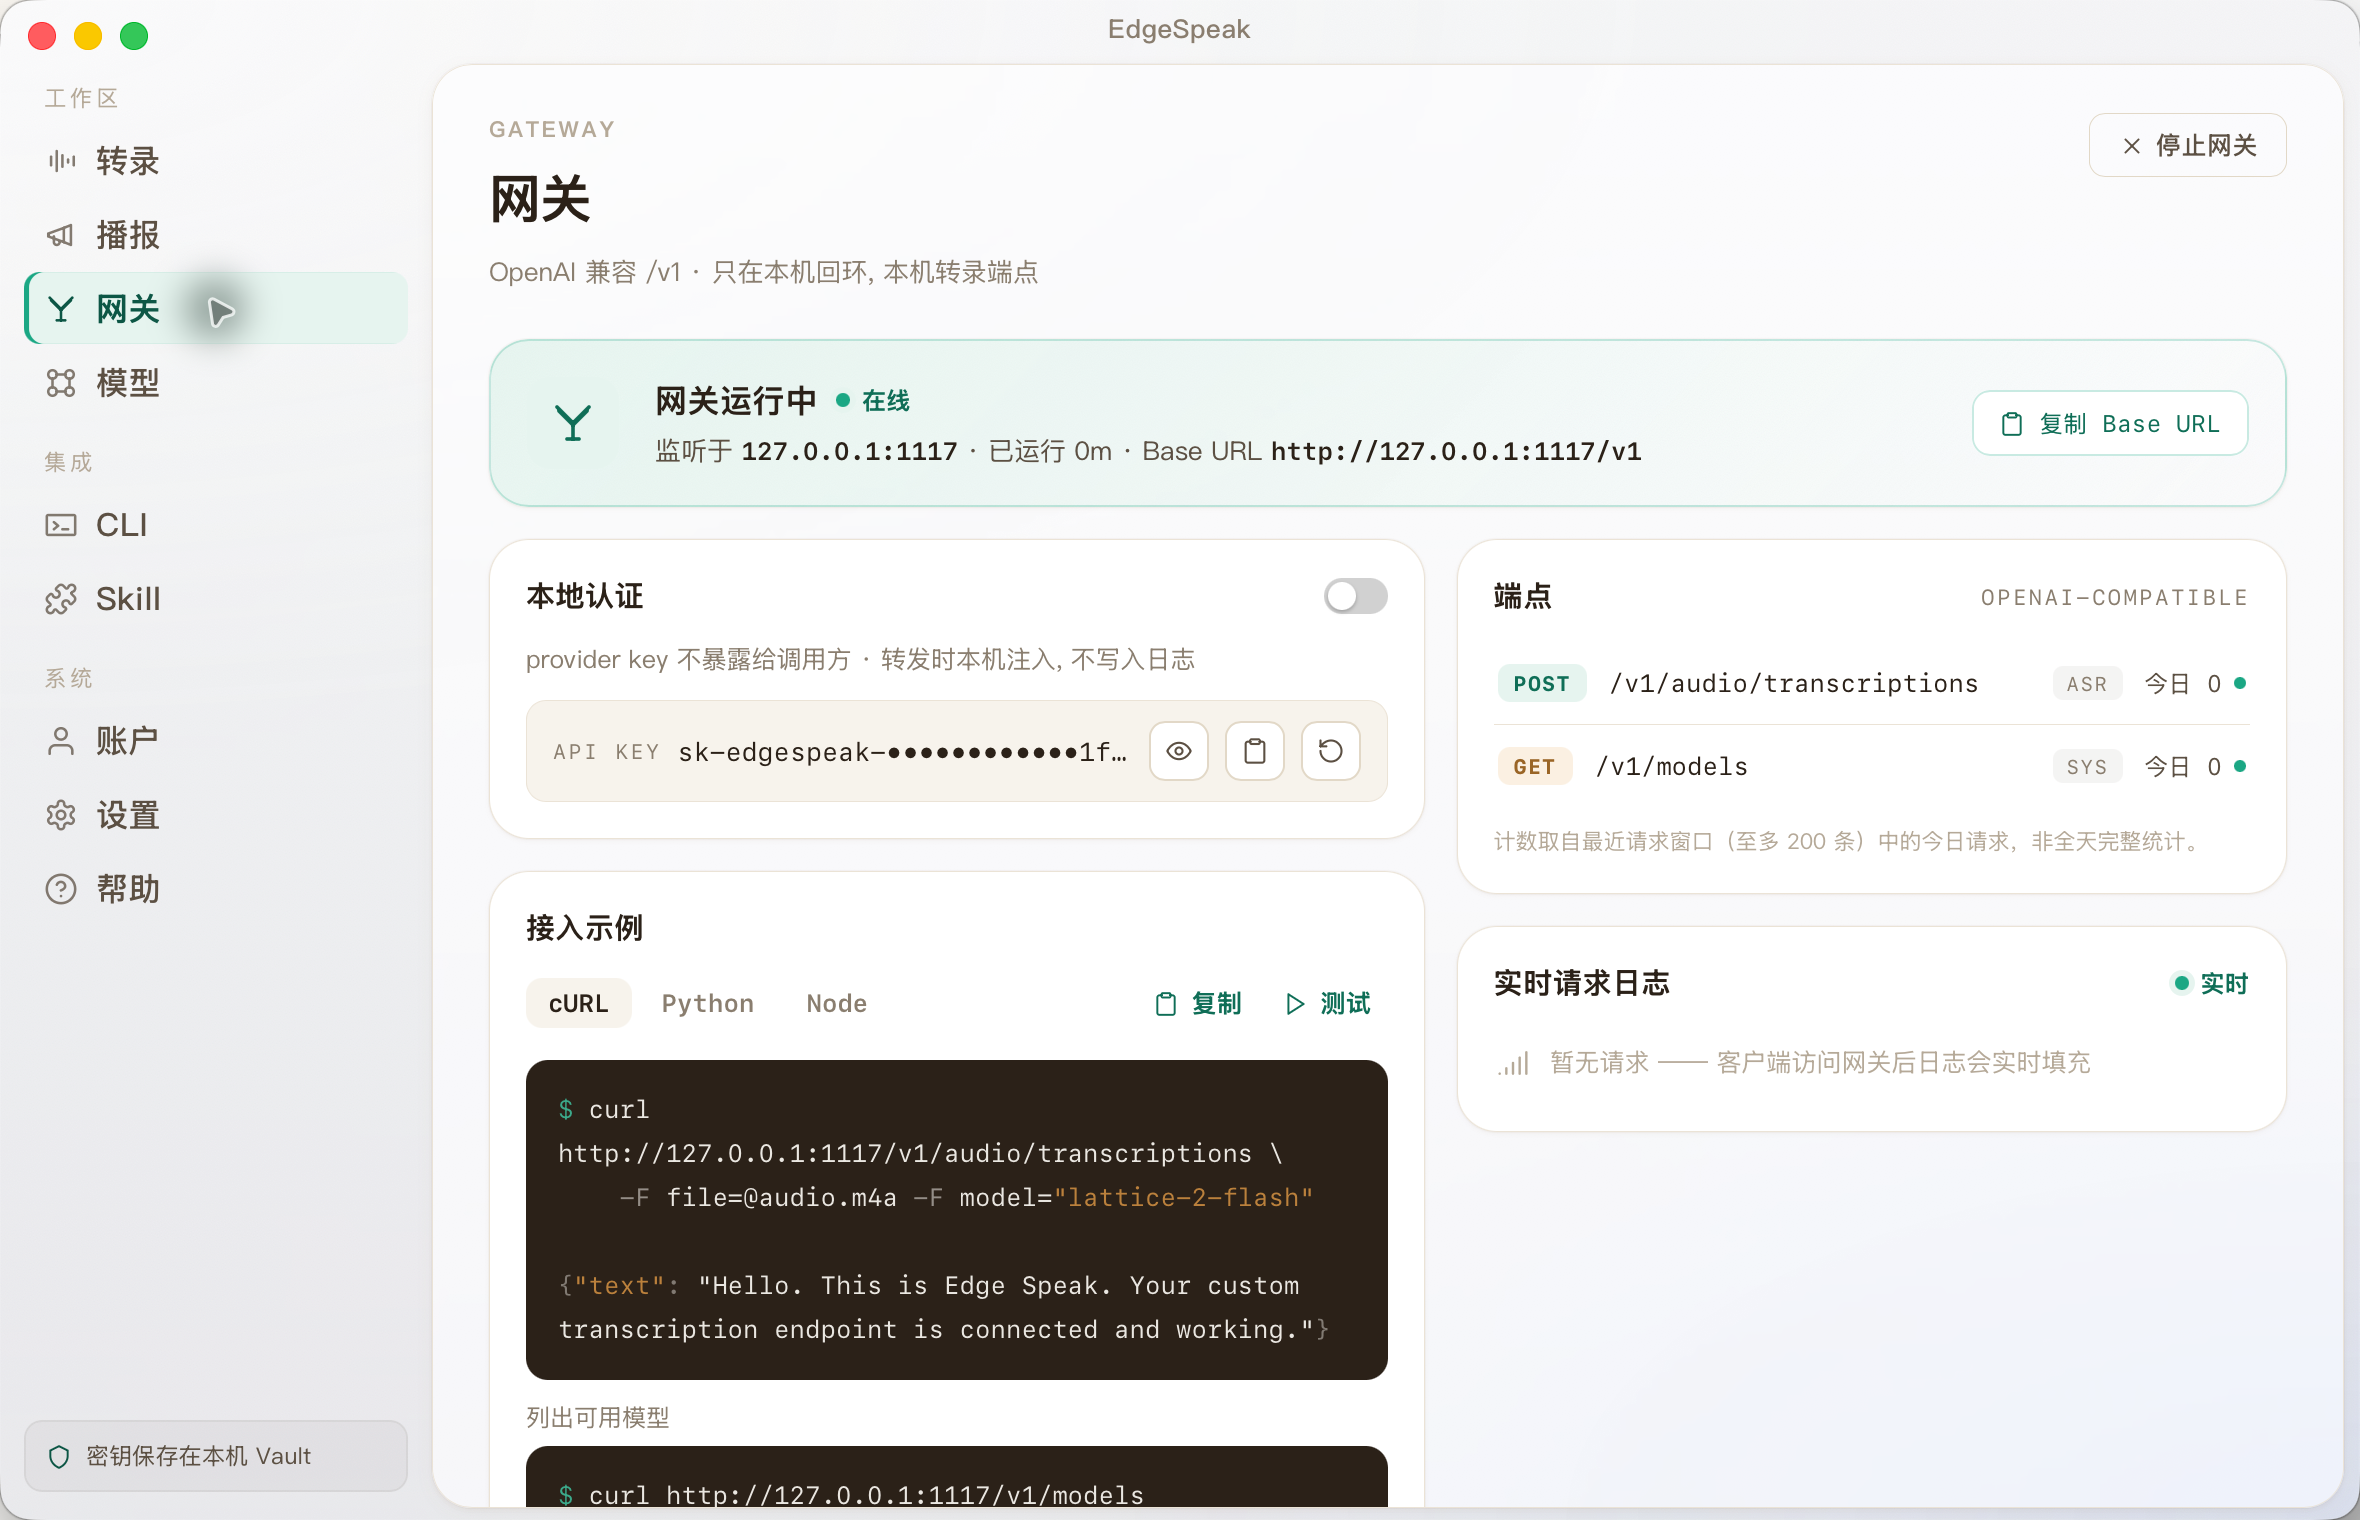Switch to the Node example tab
Screen dimensions: 2360x1520
[837, 1003]
